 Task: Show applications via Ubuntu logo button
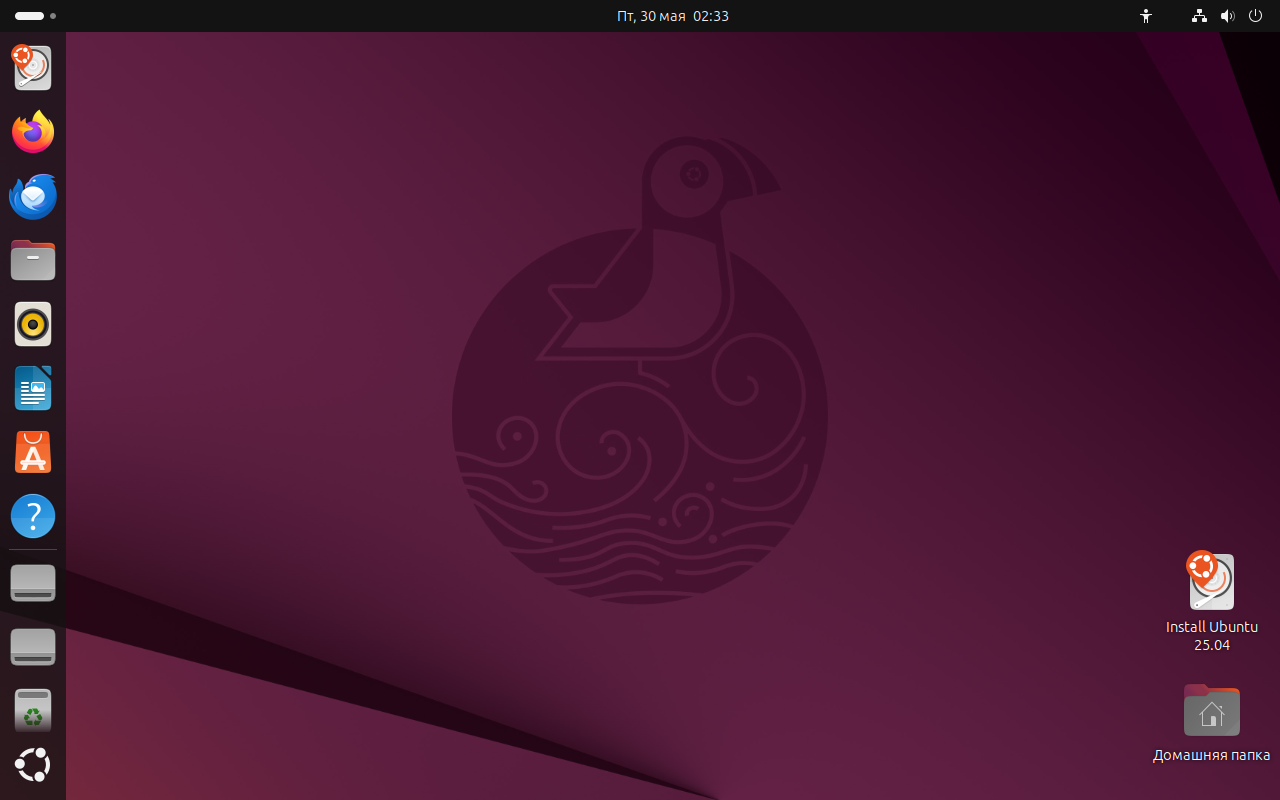click(x=33, y=765)
